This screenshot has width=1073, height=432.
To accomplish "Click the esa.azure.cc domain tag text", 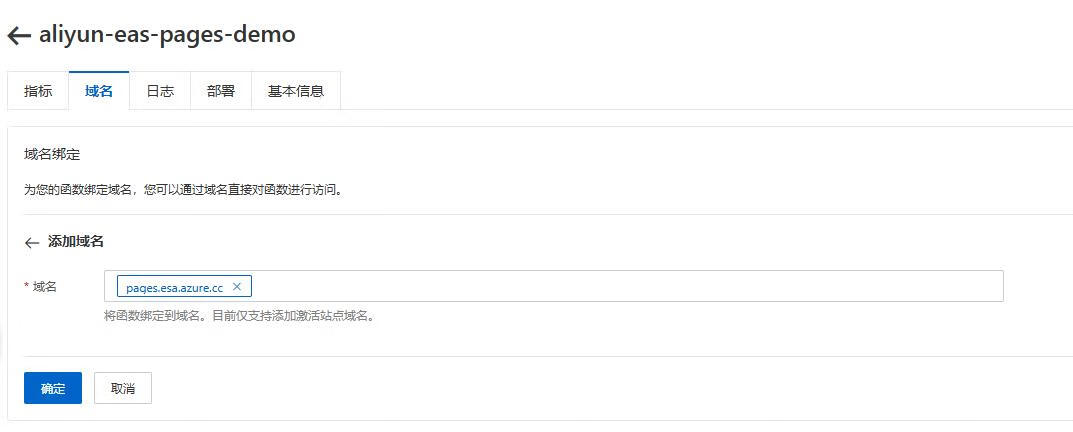I will click(x=174, y=288).
